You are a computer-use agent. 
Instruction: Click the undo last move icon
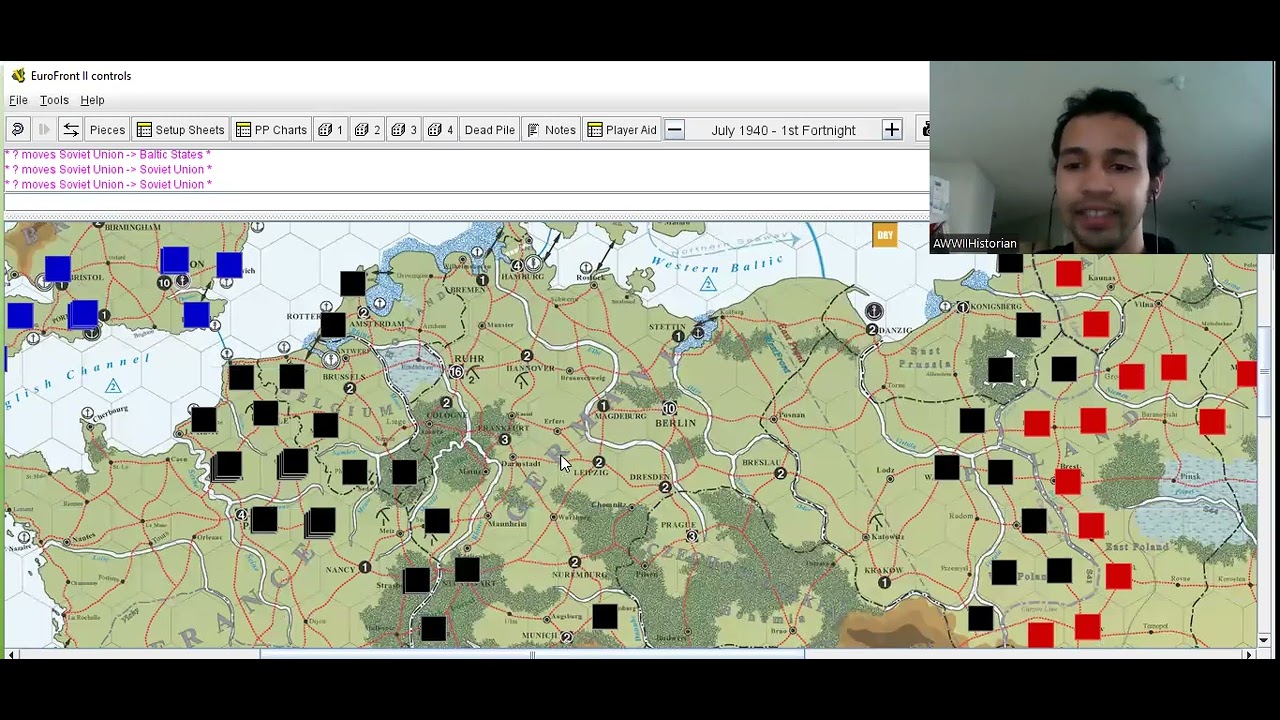[x=17, y=130]
